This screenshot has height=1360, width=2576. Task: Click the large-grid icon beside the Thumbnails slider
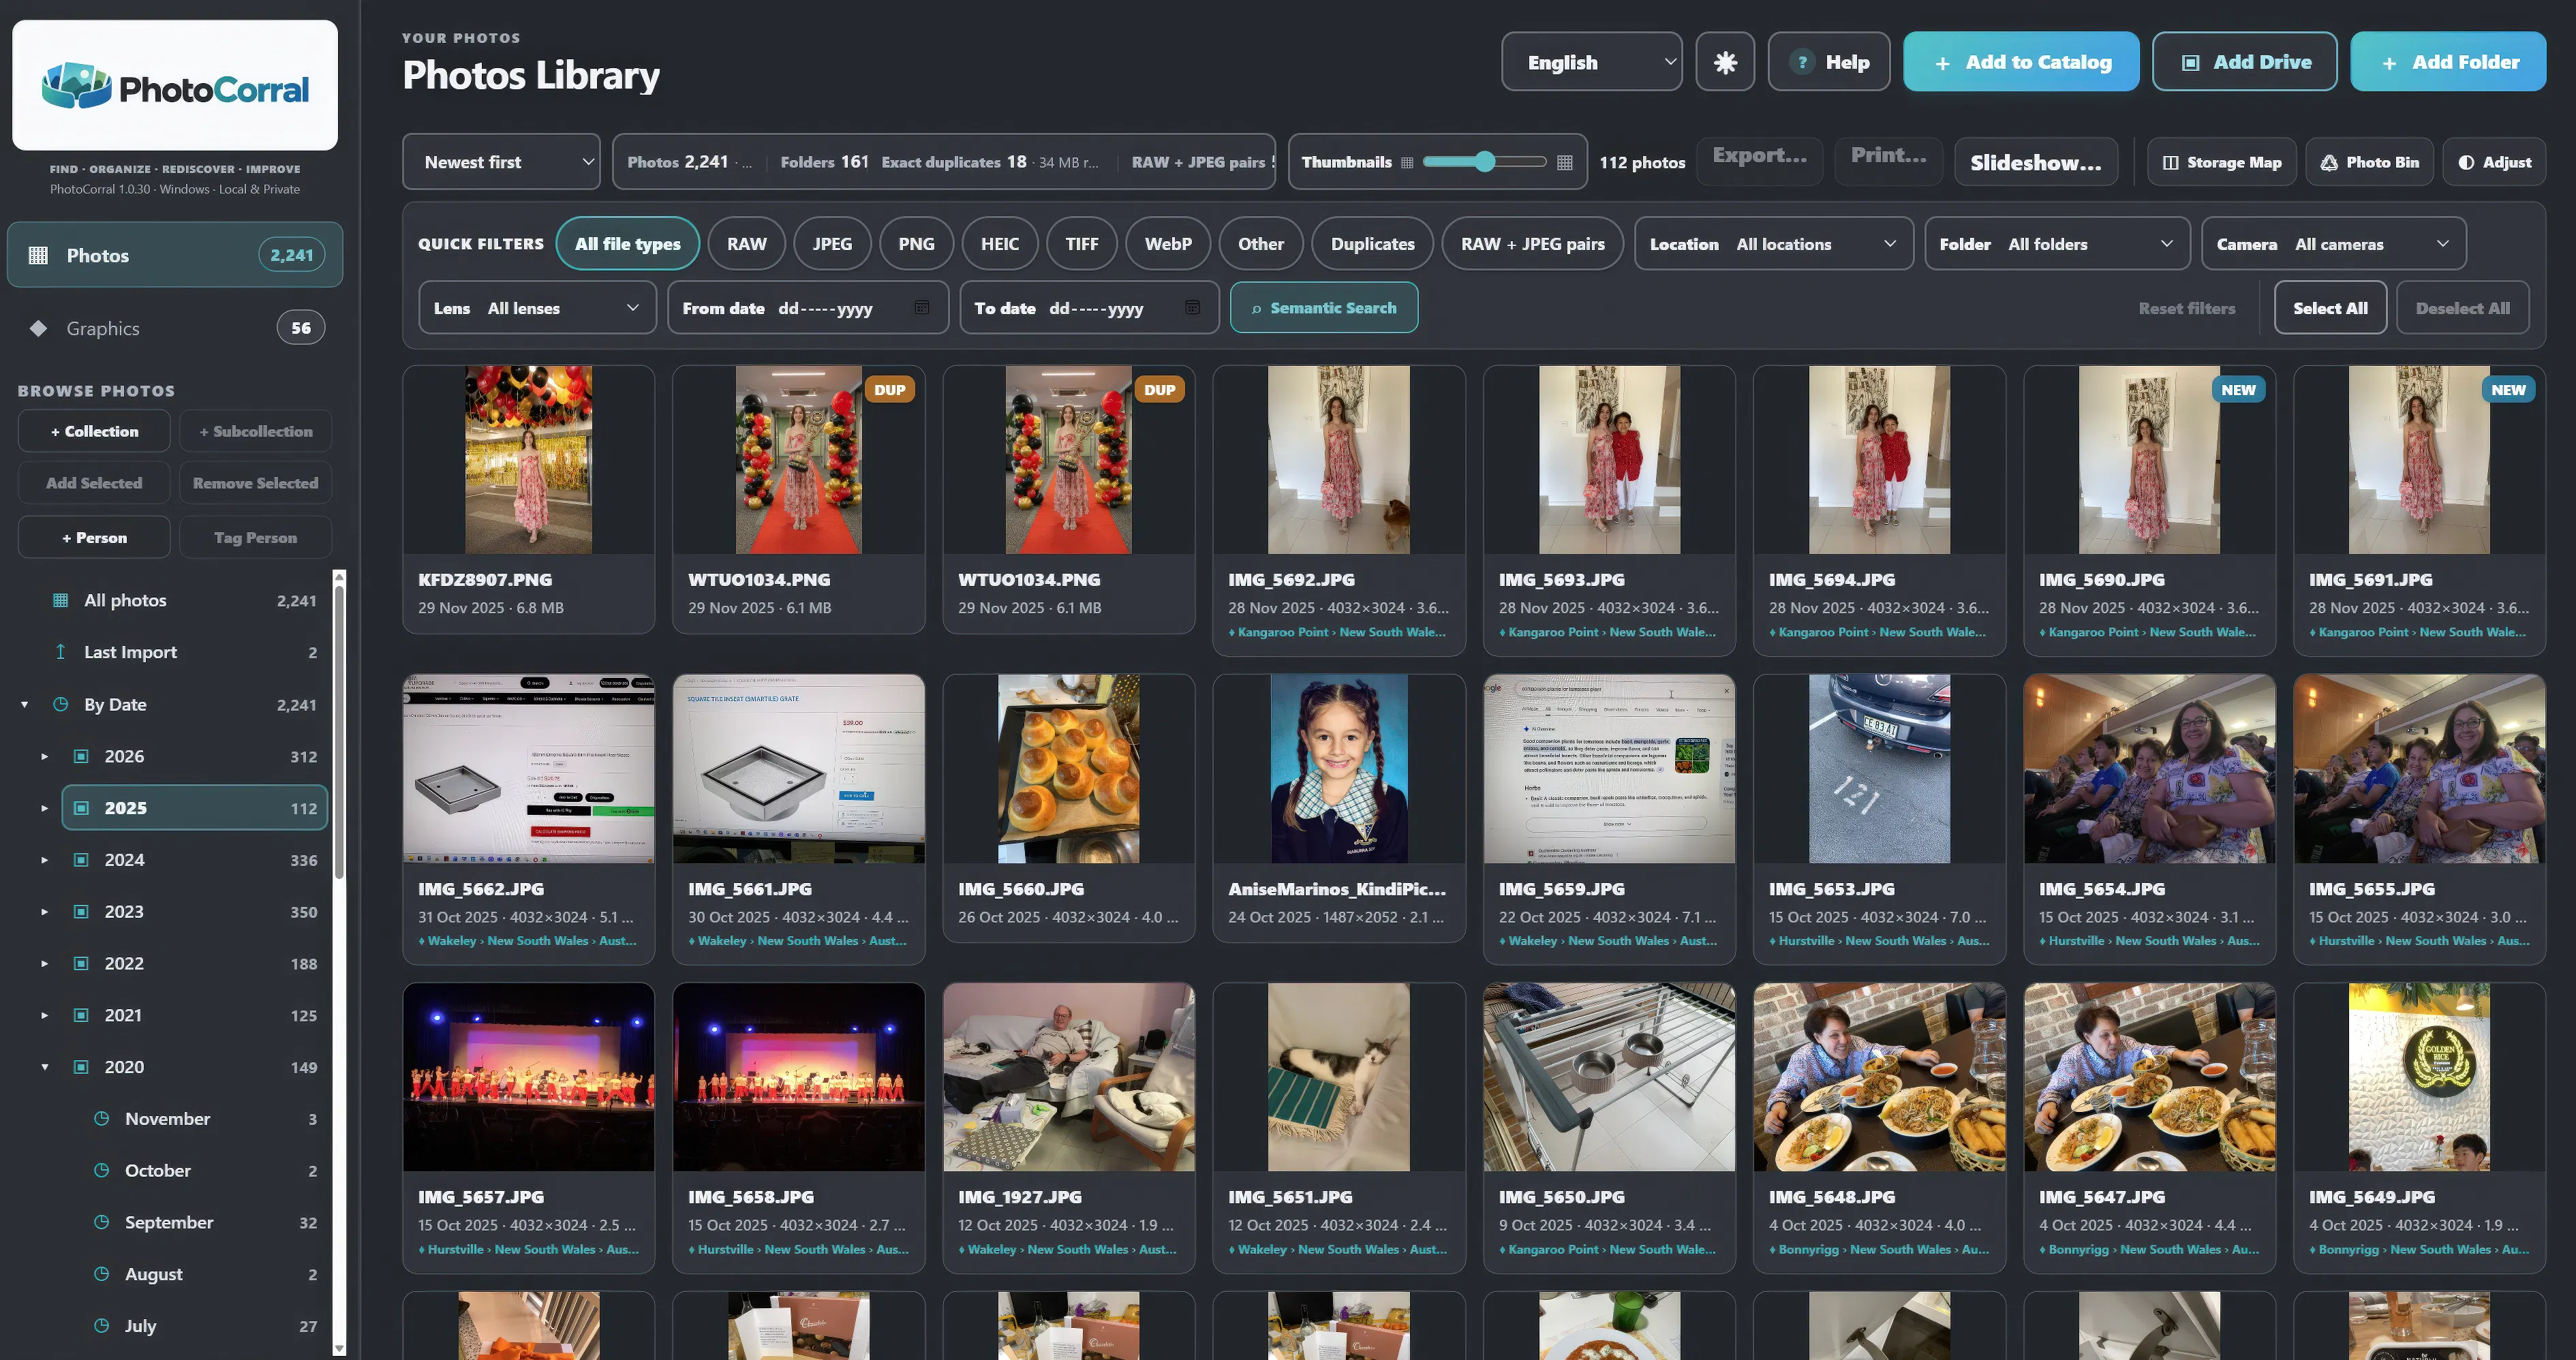[1565, 162]
